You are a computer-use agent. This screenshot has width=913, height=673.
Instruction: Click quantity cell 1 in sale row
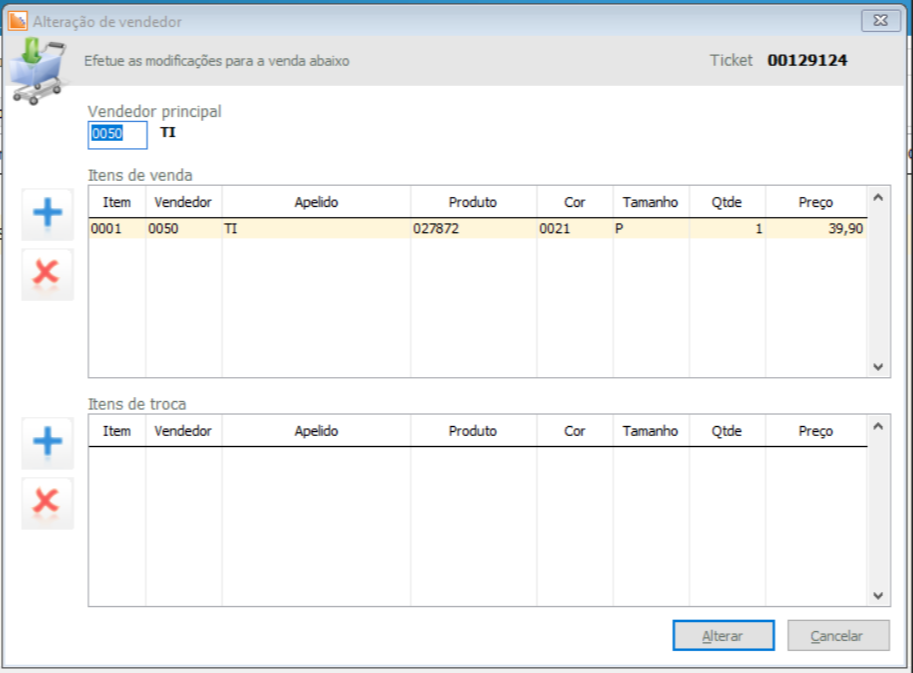click(x=727, y=228)
